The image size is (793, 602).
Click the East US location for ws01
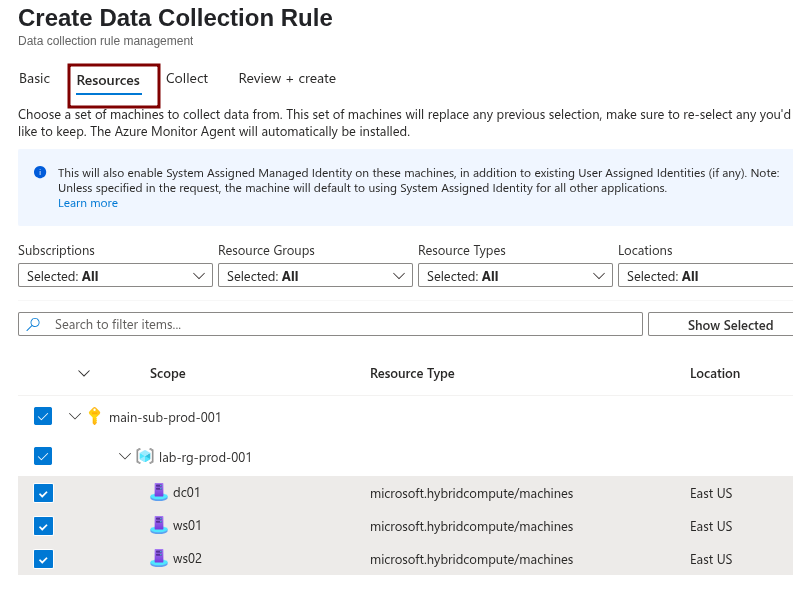(x=711, y=527)
